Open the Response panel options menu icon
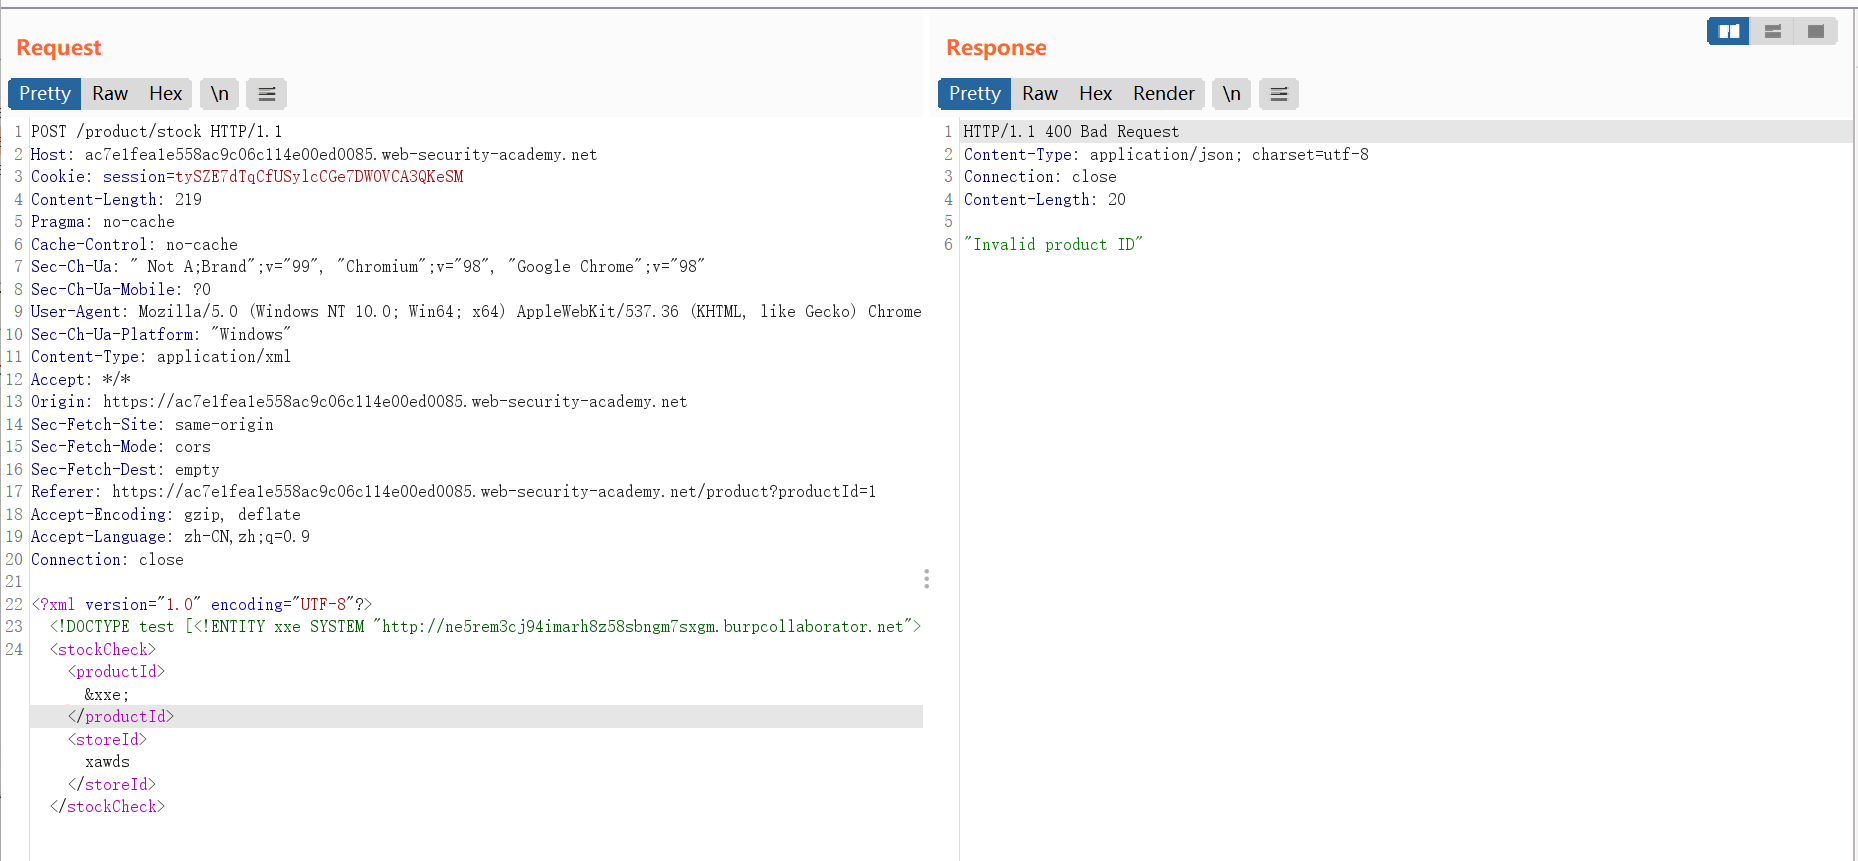The image size is (1858, 861). pos(1279,94)
